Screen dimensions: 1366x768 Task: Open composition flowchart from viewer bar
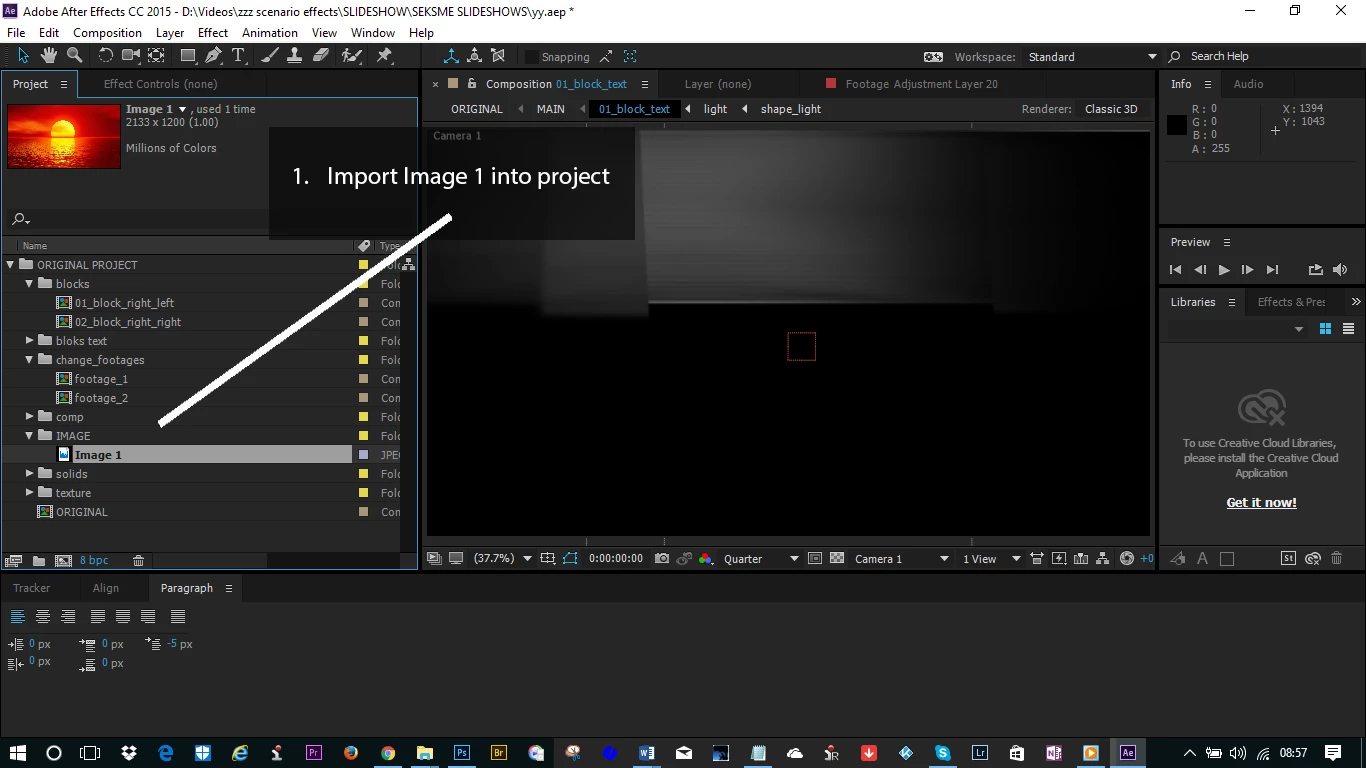point(1103,559)
